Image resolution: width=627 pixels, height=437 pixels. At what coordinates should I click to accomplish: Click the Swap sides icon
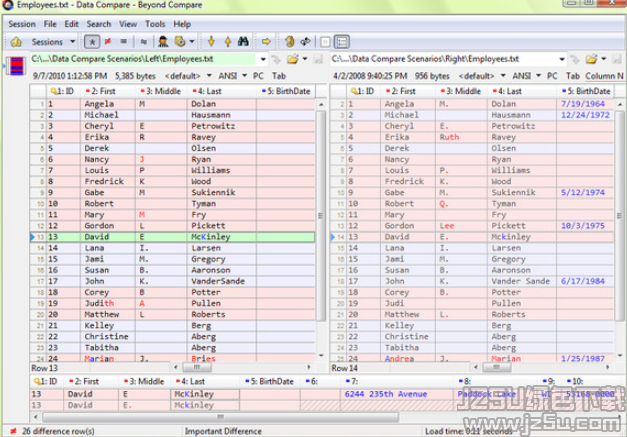pos(306,41)
